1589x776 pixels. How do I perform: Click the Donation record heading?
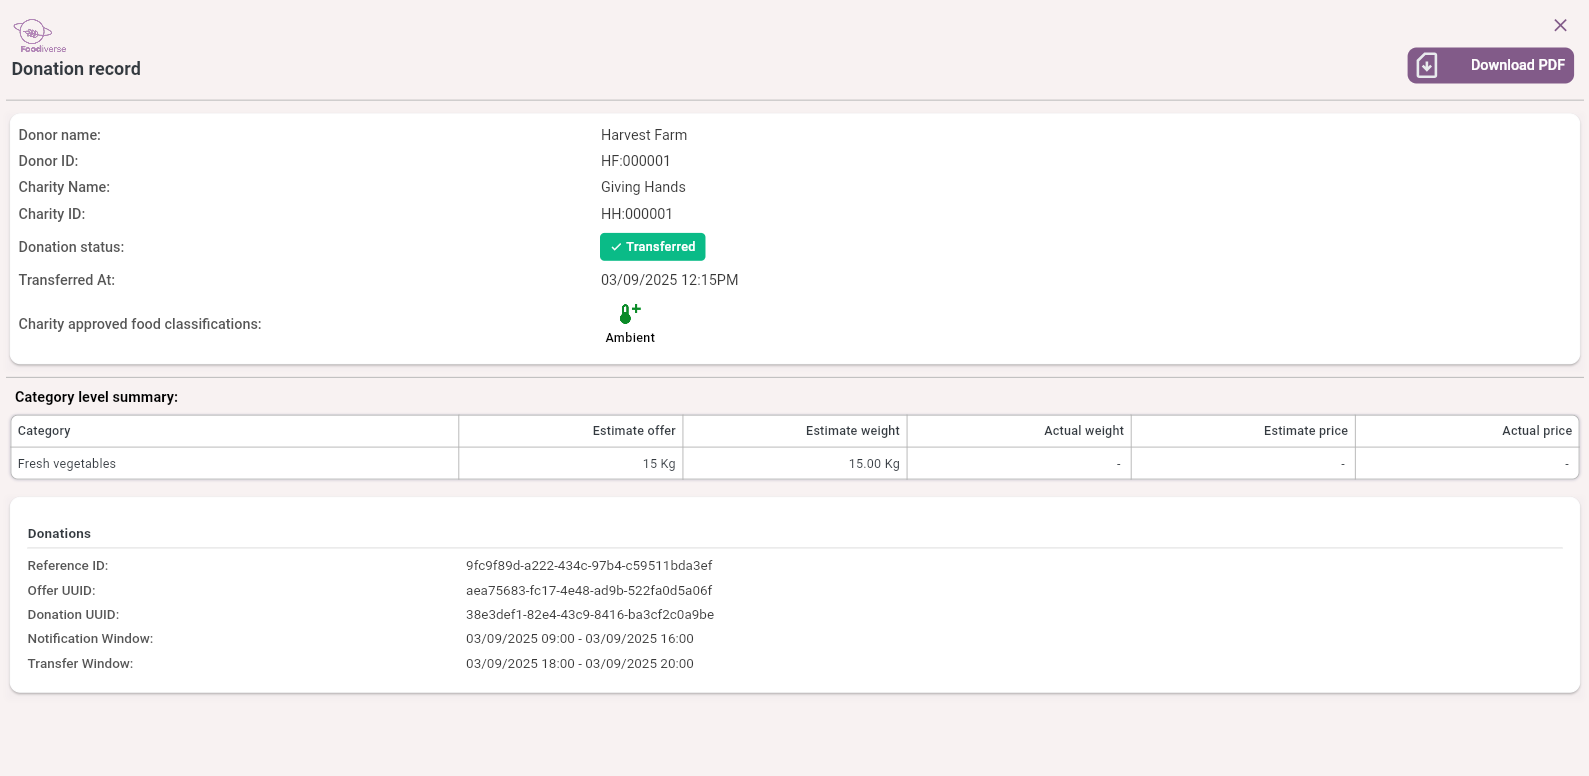tap(76, 69)
